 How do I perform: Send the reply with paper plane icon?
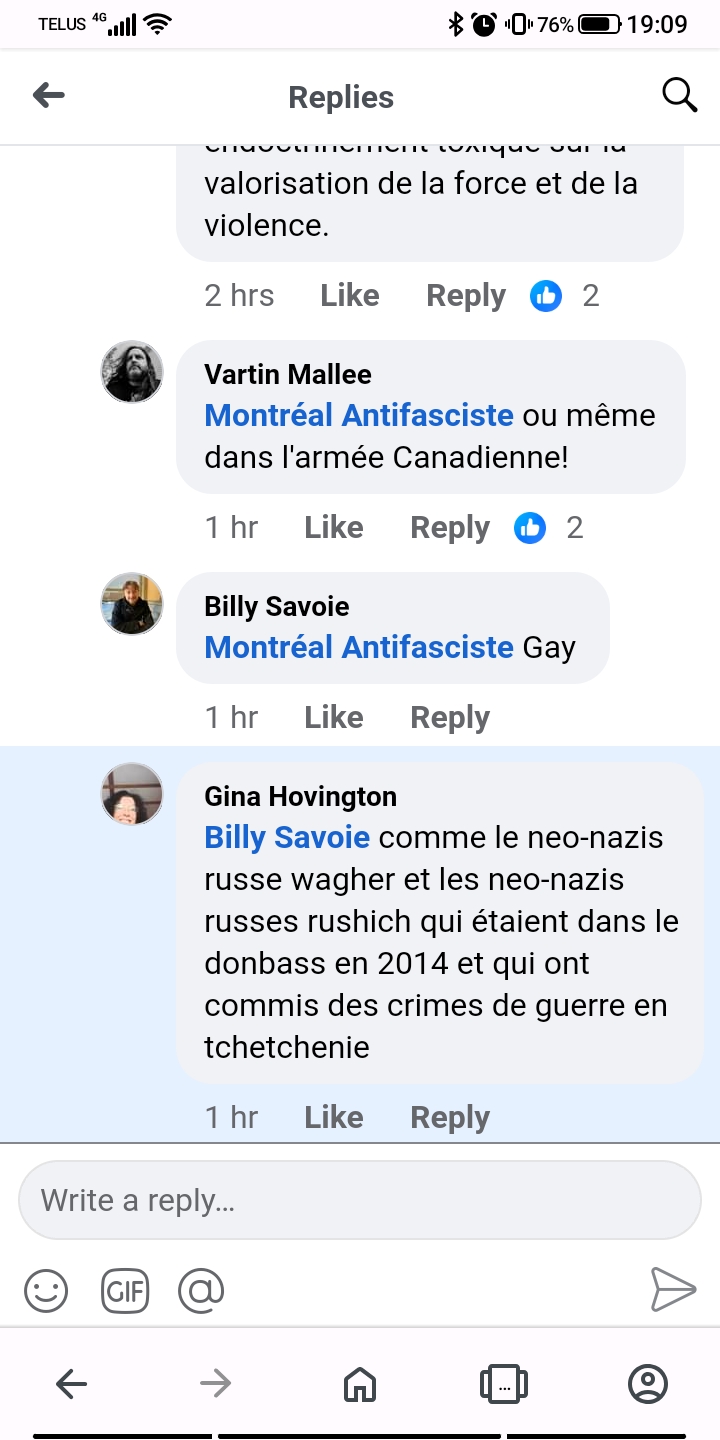(672, 1290)
